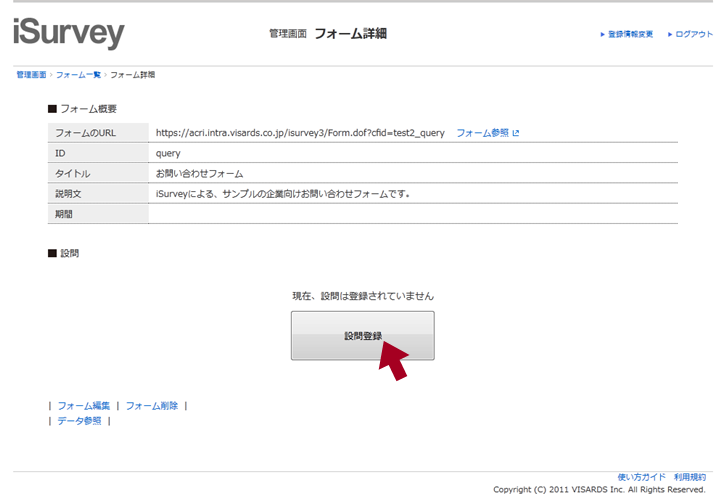Log out via the ログアウト link
The image size is (722, 502).
coord(694,35)
